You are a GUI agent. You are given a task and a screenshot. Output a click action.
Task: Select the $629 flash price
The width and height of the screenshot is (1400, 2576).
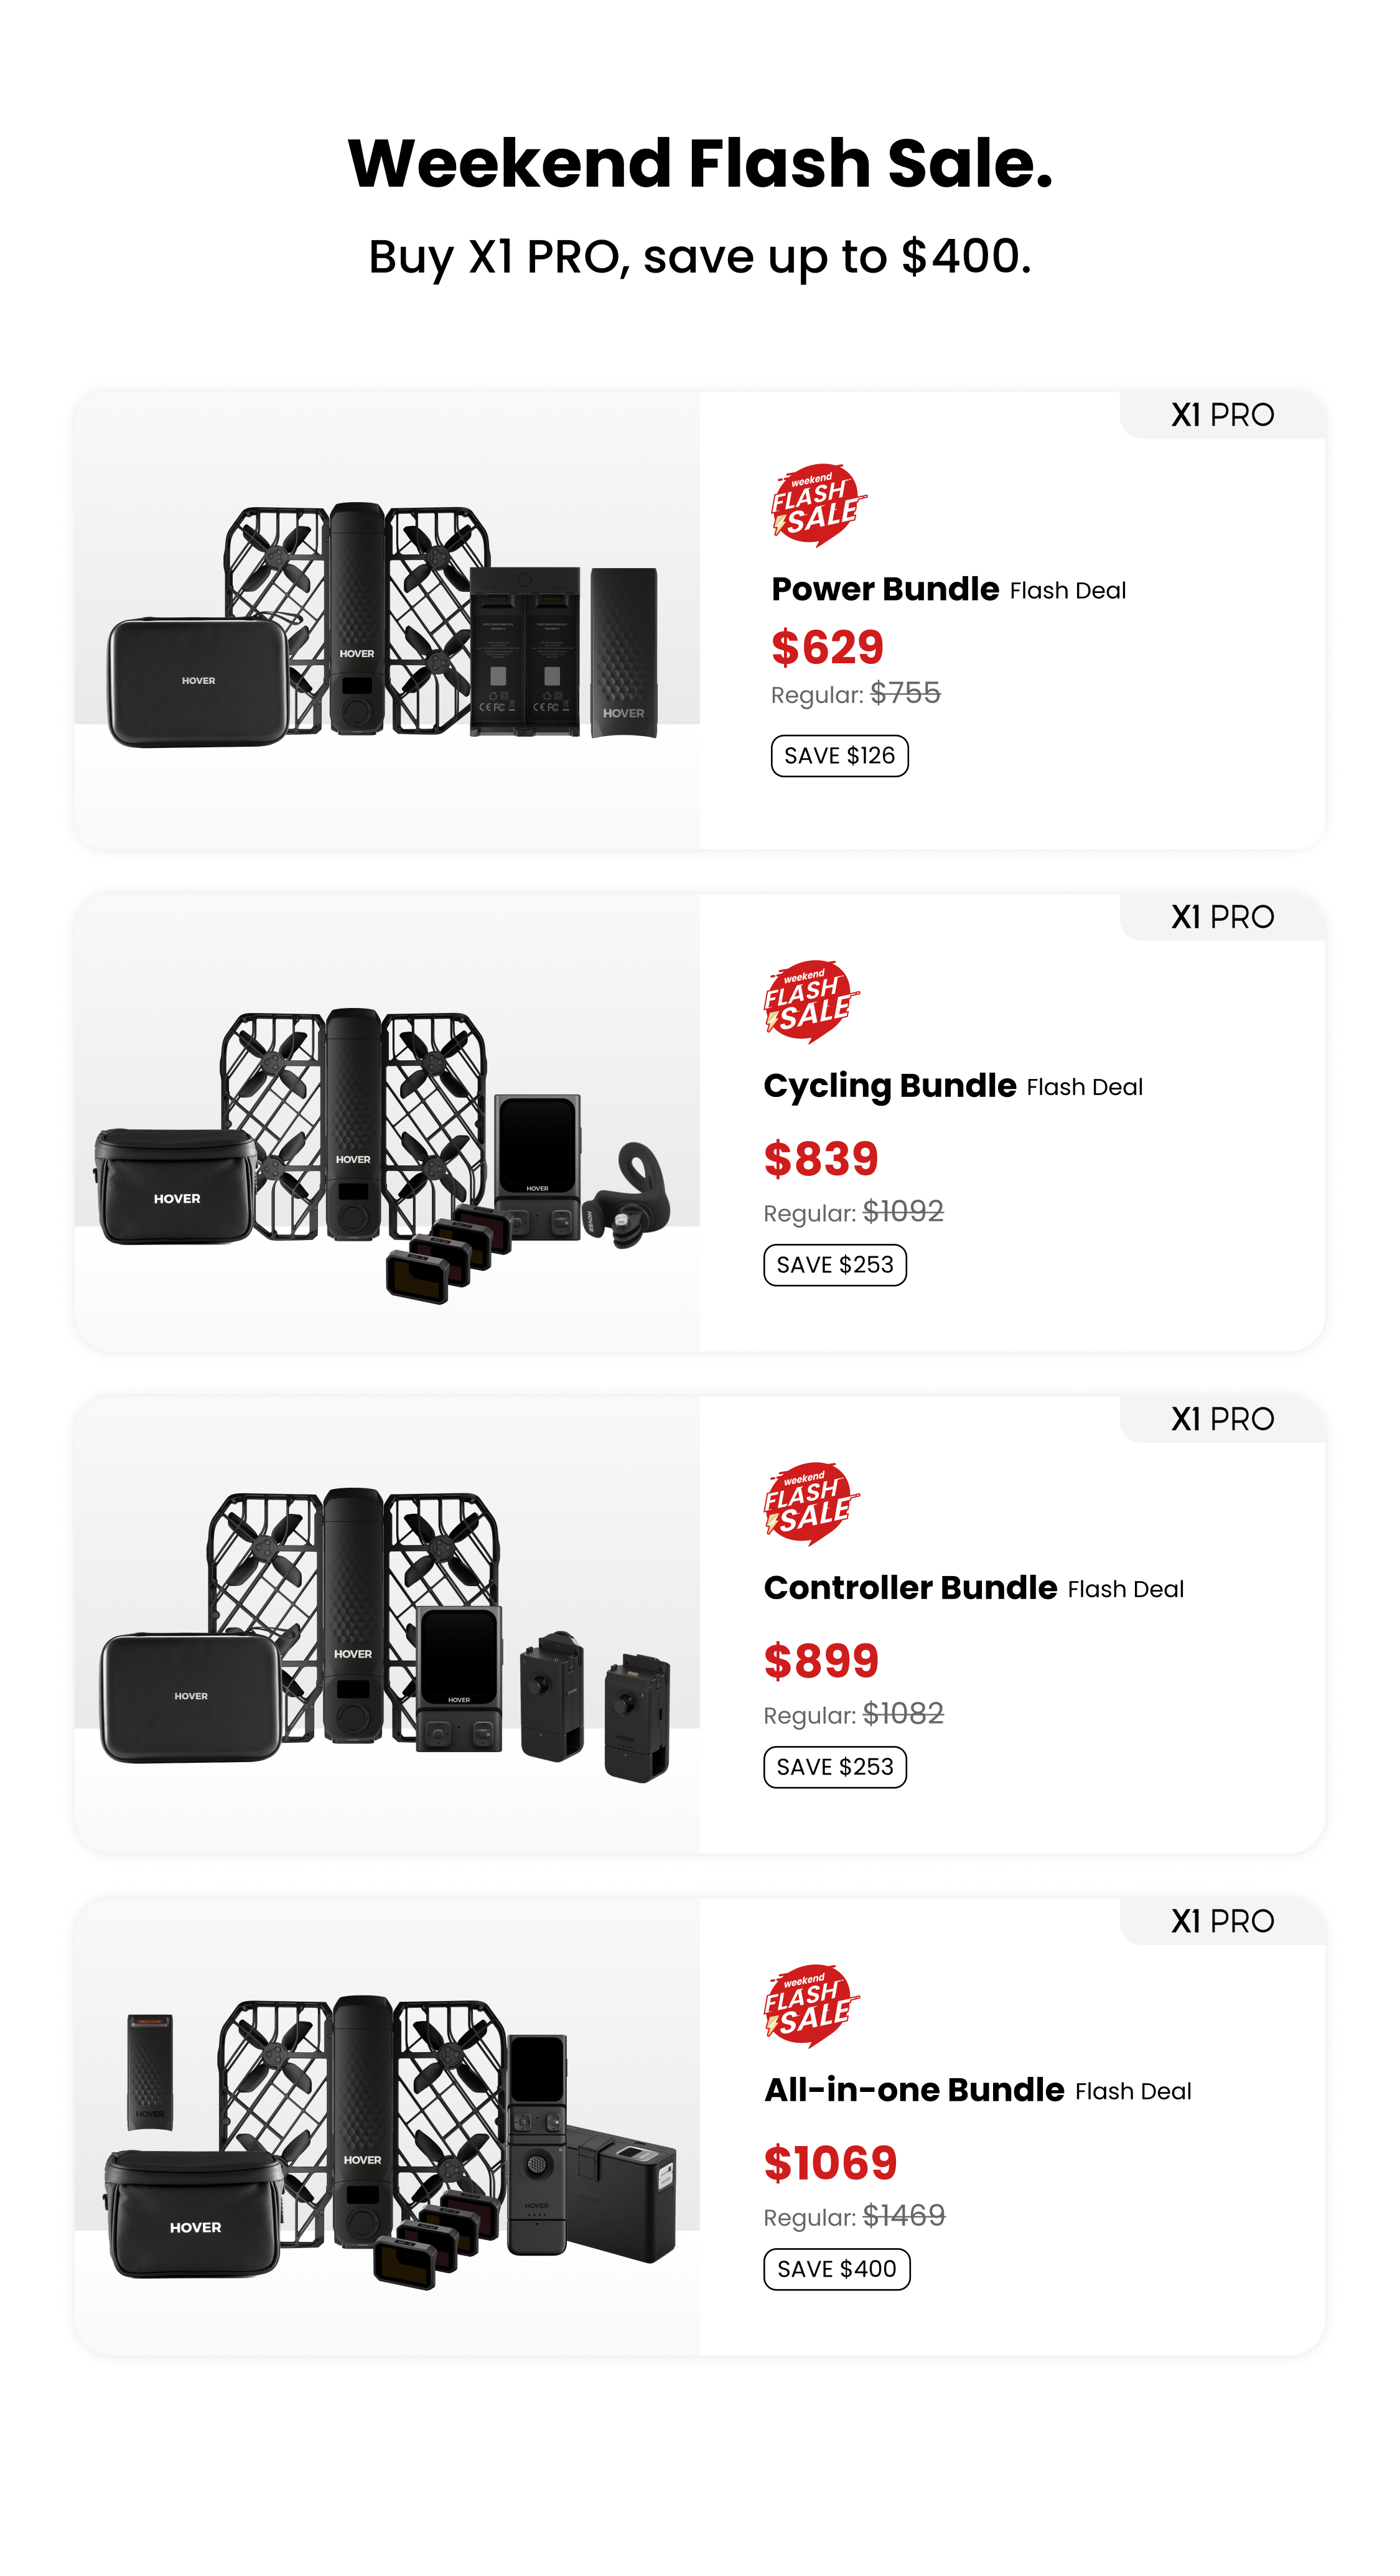click(827, 647)
